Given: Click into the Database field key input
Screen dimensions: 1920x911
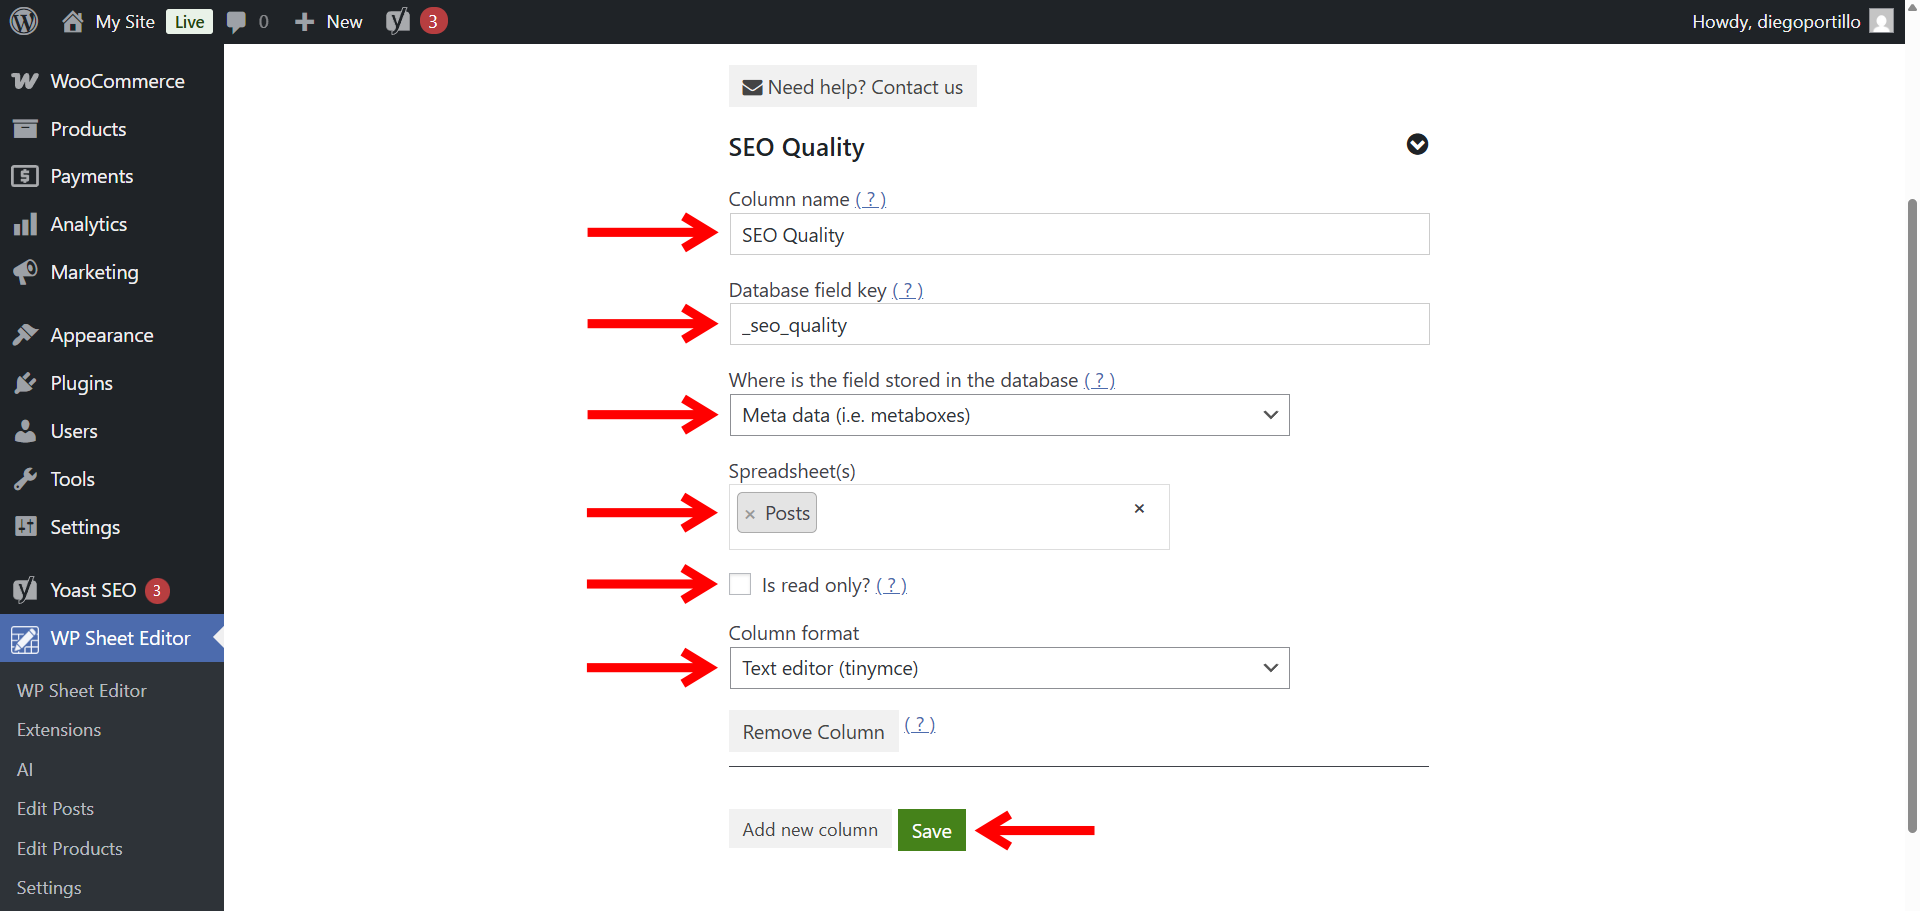Looking at the screenshot, I should pyautogui.click(x=1079, y=325).
